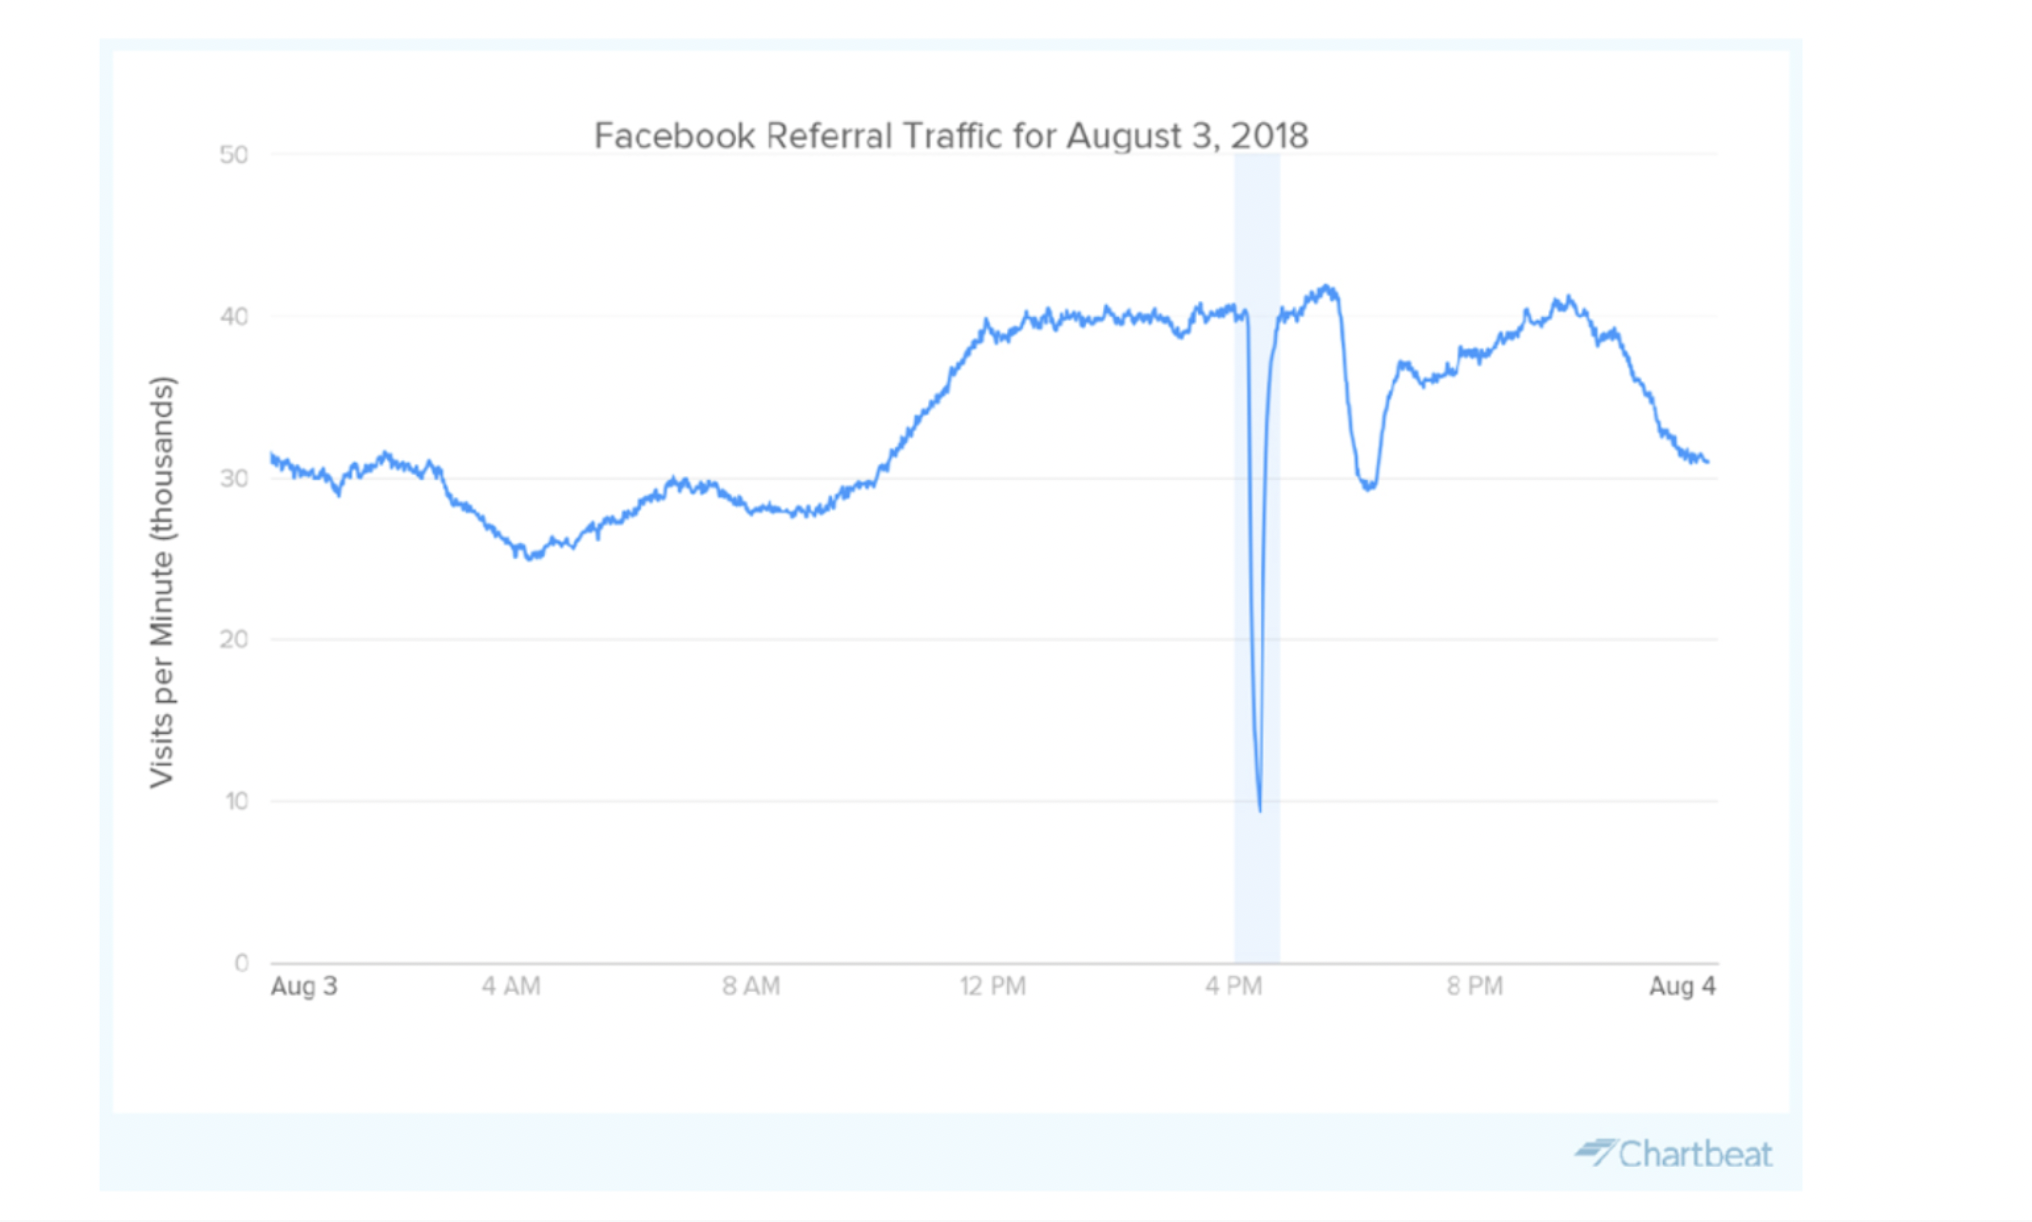Click the Chartbeat brand name text
Image resolution: width=2032 pixels, height=1222 pixels.
click(1695, 1154)
